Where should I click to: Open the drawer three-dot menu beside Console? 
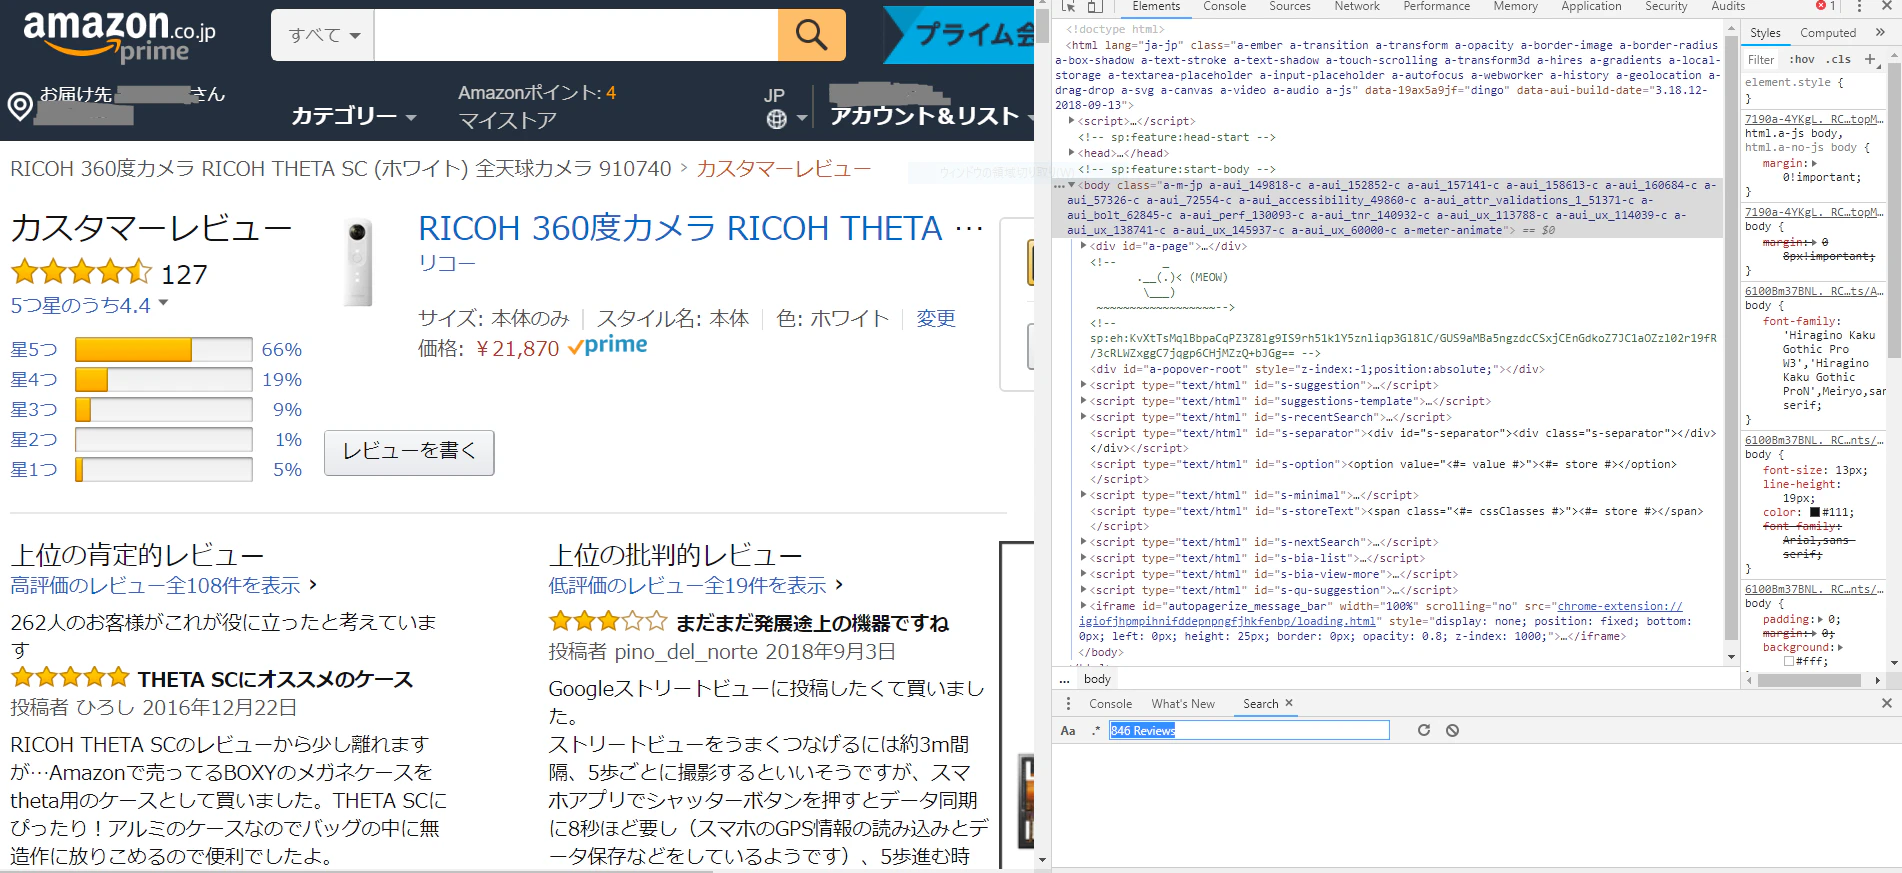(1068, 704)
